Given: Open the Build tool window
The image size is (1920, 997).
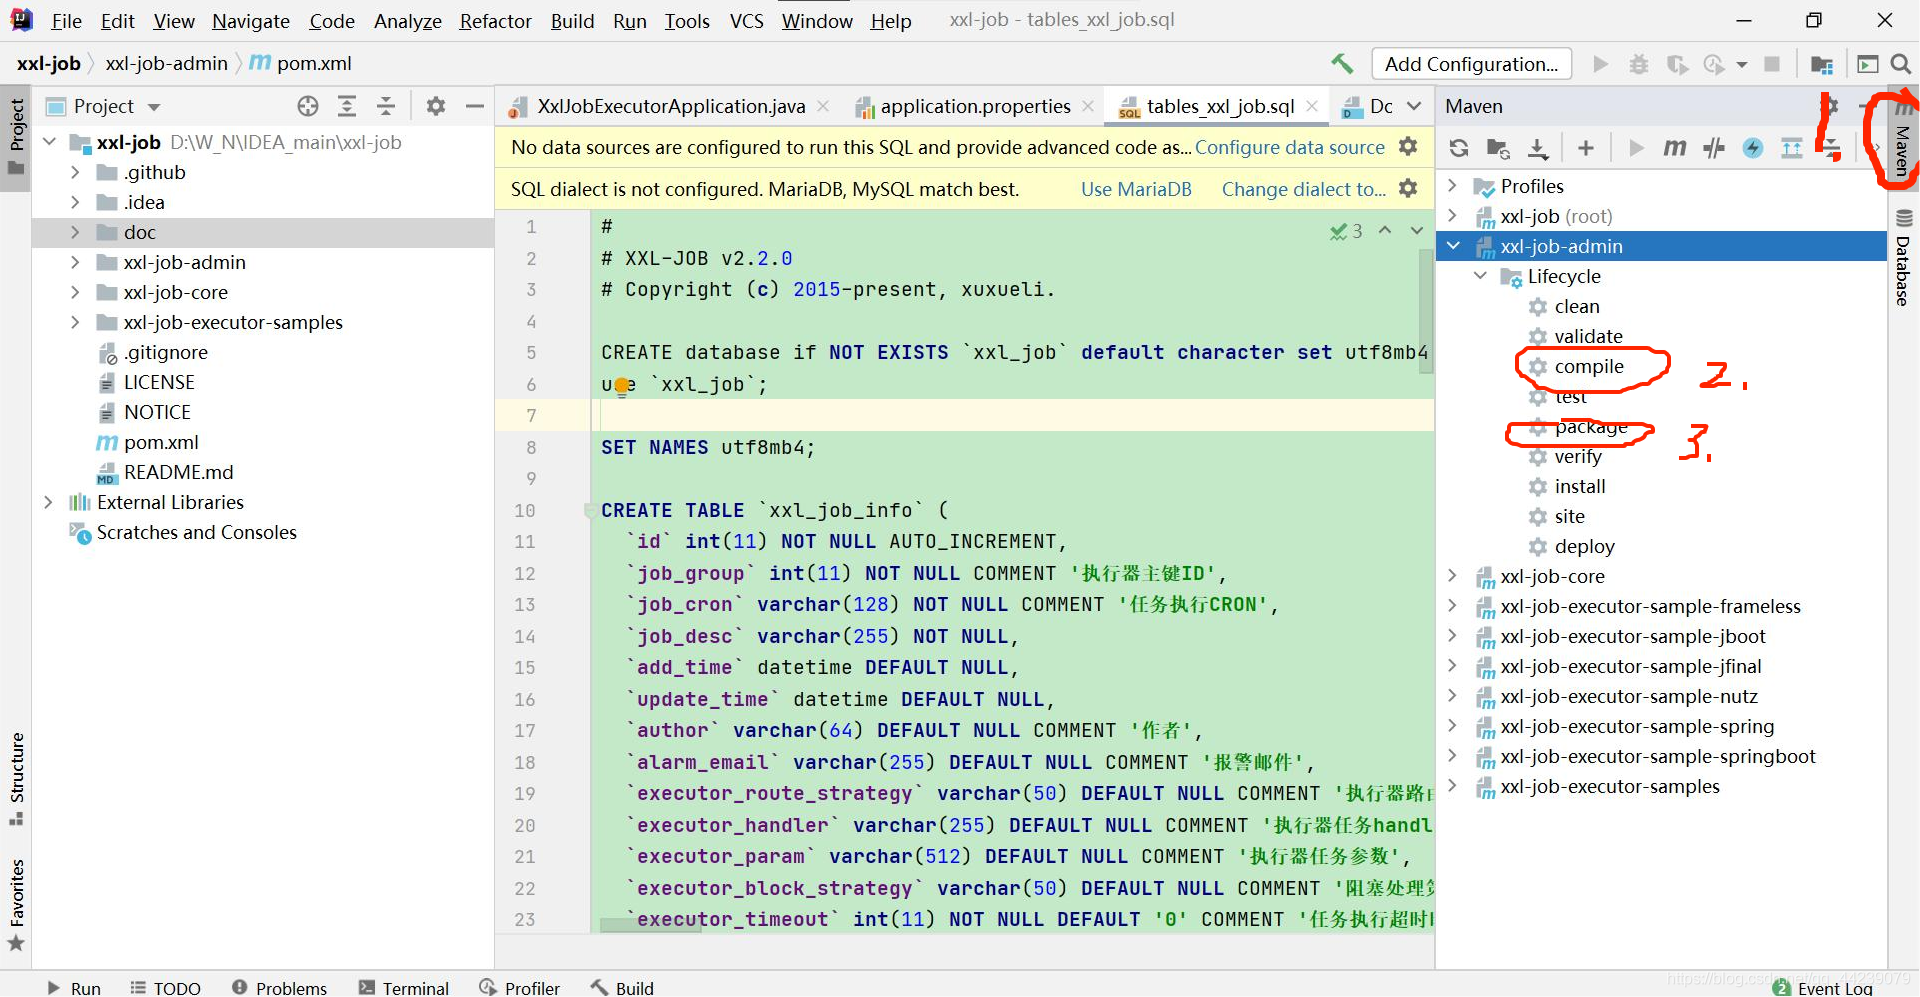Looking at the screenshot, I should [622, 987].
